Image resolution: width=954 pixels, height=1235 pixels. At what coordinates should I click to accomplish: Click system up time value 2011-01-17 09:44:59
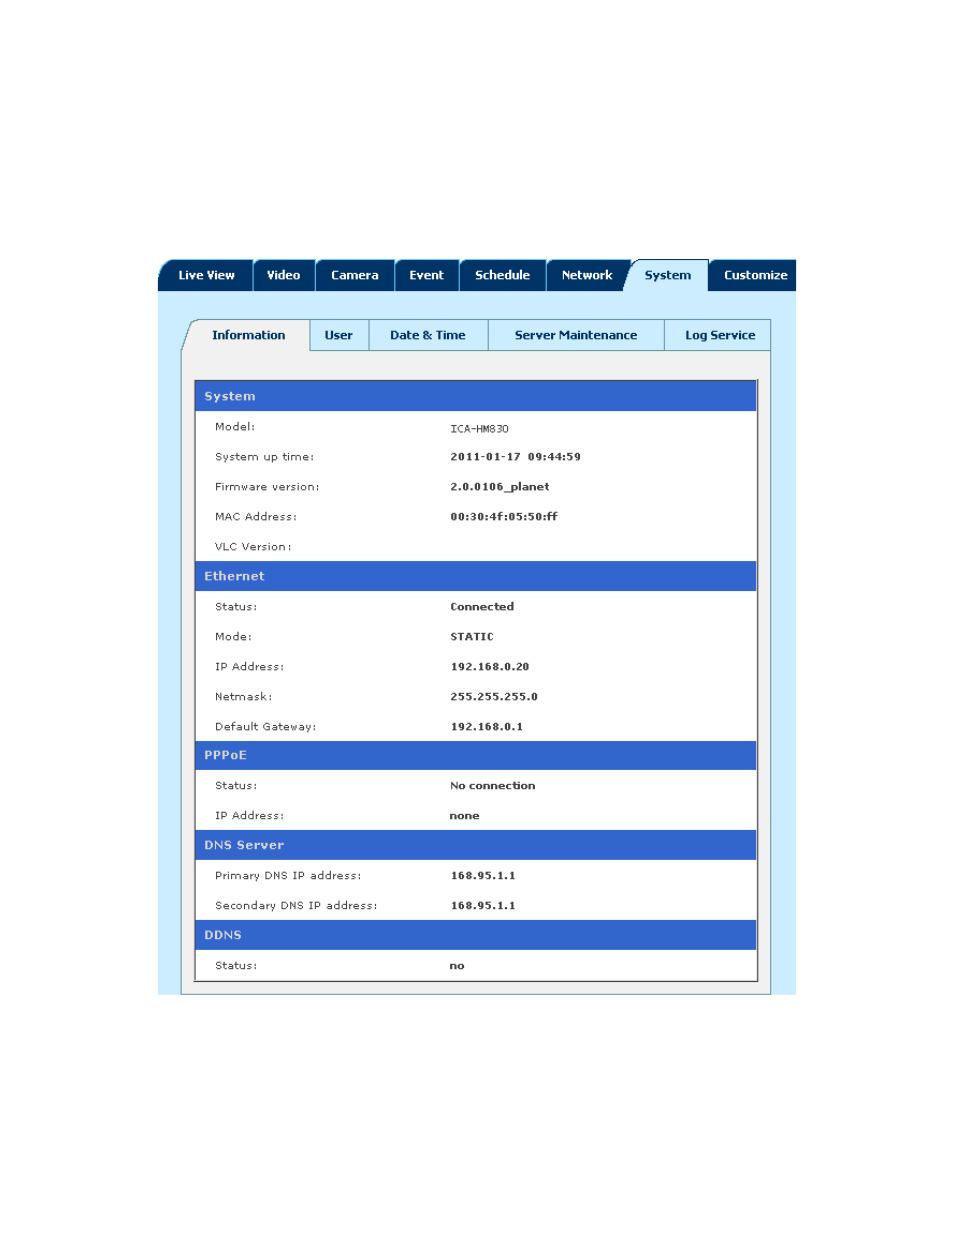tap(515, 457)
